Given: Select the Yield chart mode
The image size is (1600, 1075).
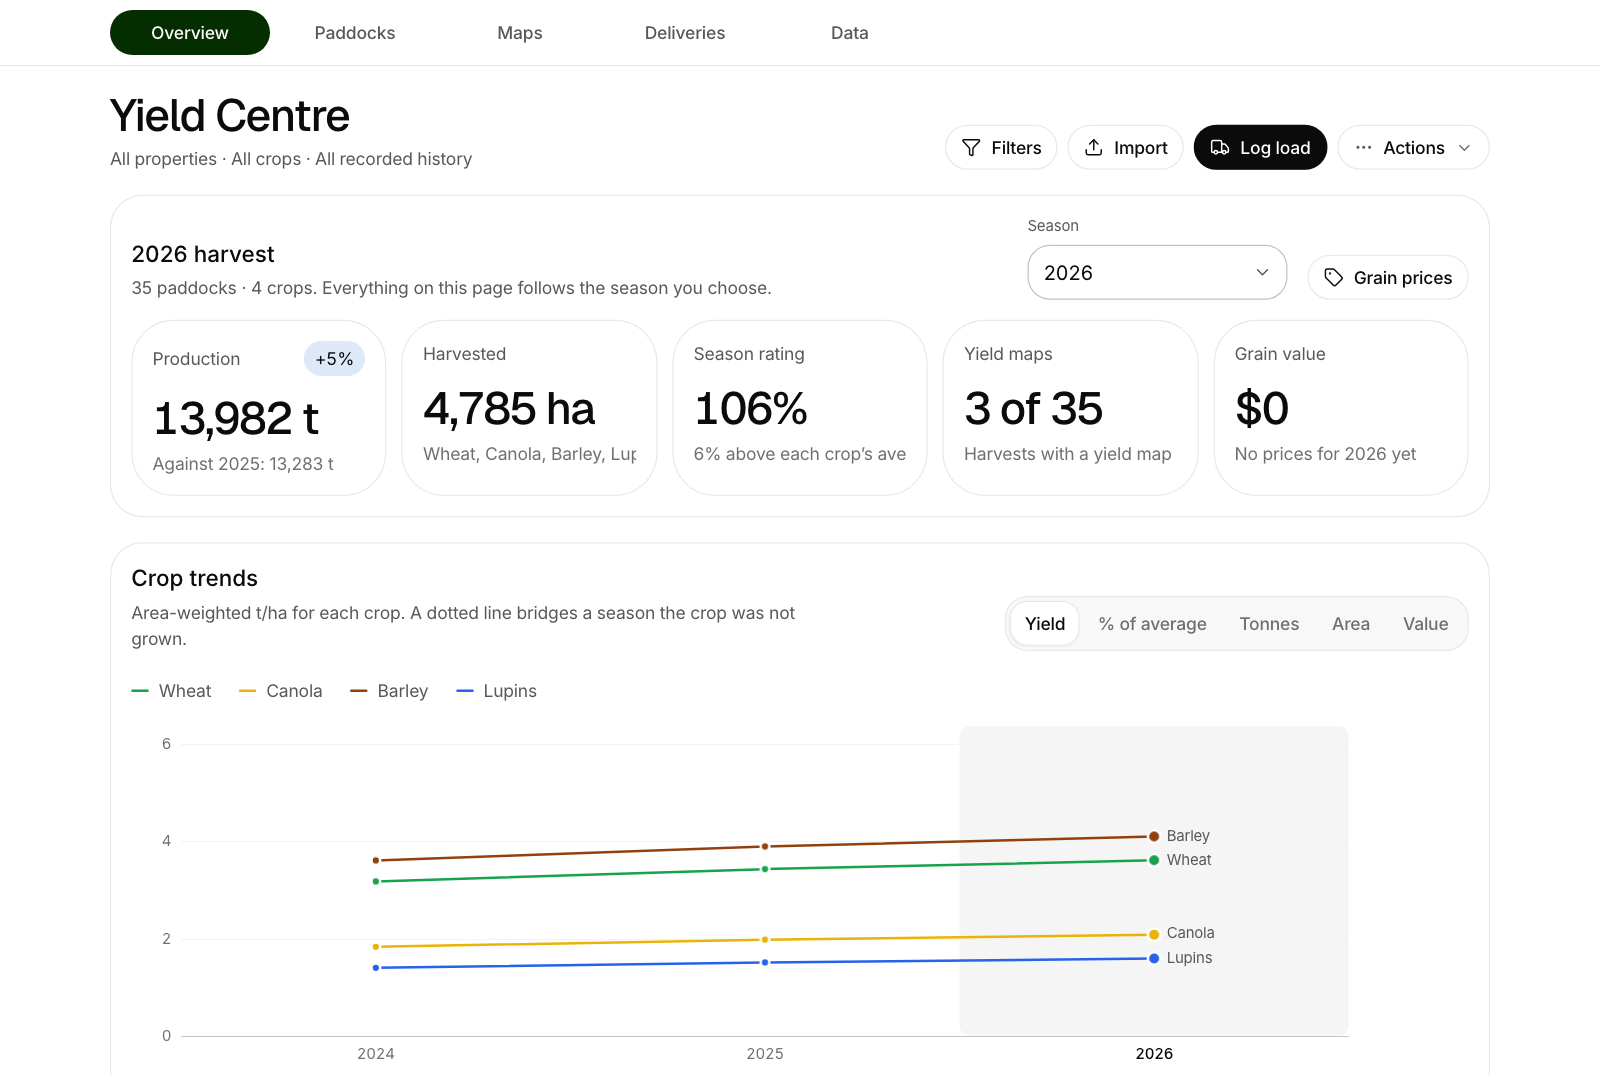Looking at the screenshot, I should point(1045,624).
